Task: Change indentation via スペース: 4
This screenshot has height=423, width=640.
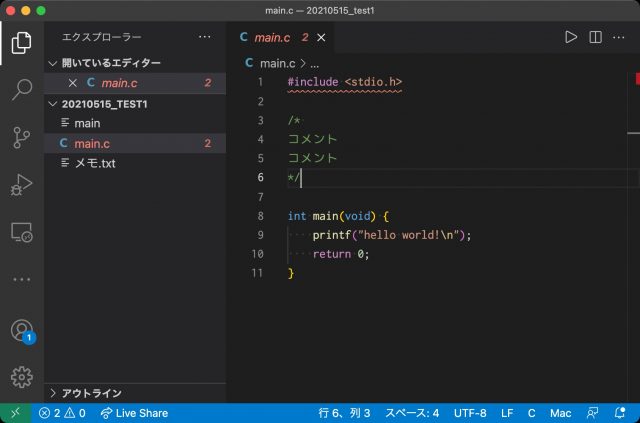Action: (412, 413)
